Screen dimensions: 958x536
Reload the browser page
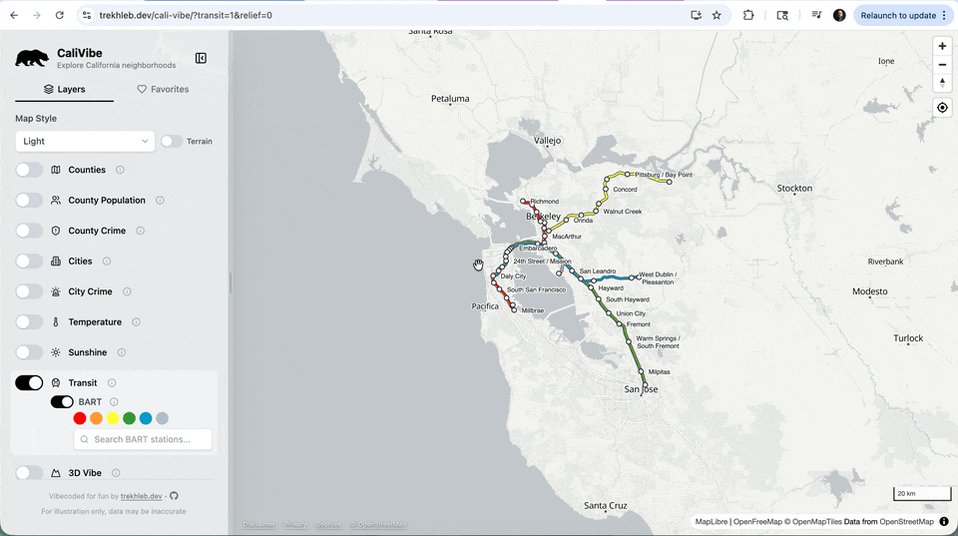point(59,15)
